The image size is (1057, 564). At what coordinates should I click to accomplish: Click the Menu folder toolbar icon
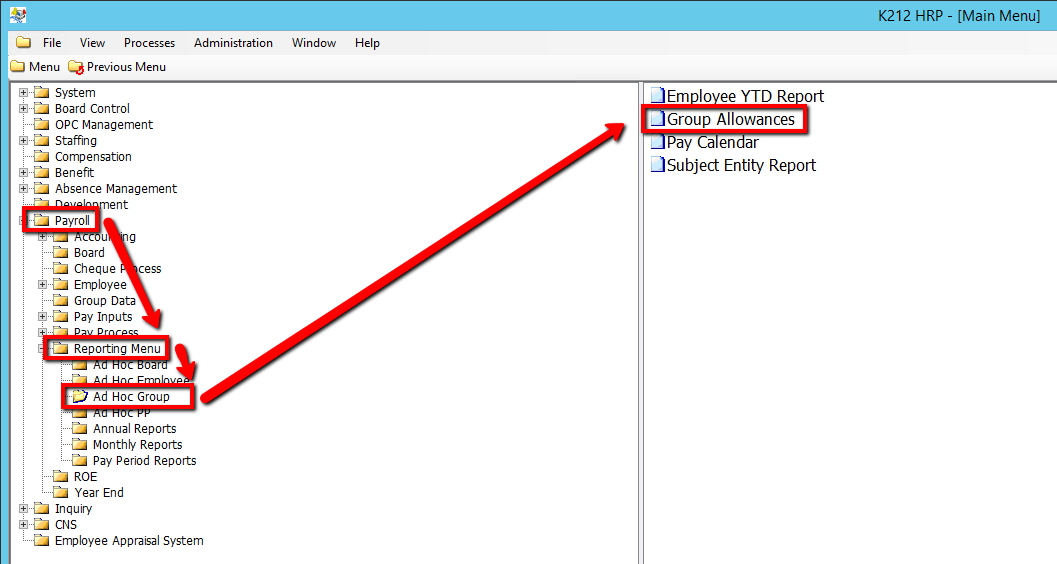(x=17, y=67)
